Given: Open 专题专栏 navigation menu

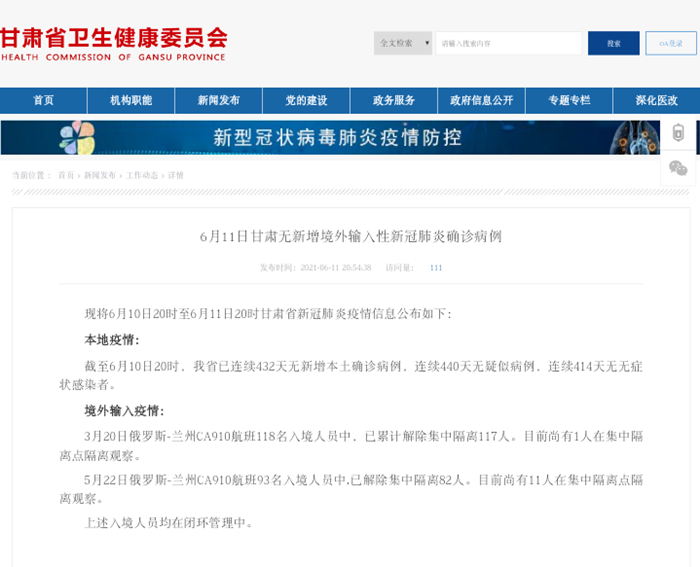Looking at the screenshot, I should coord(569,100).
